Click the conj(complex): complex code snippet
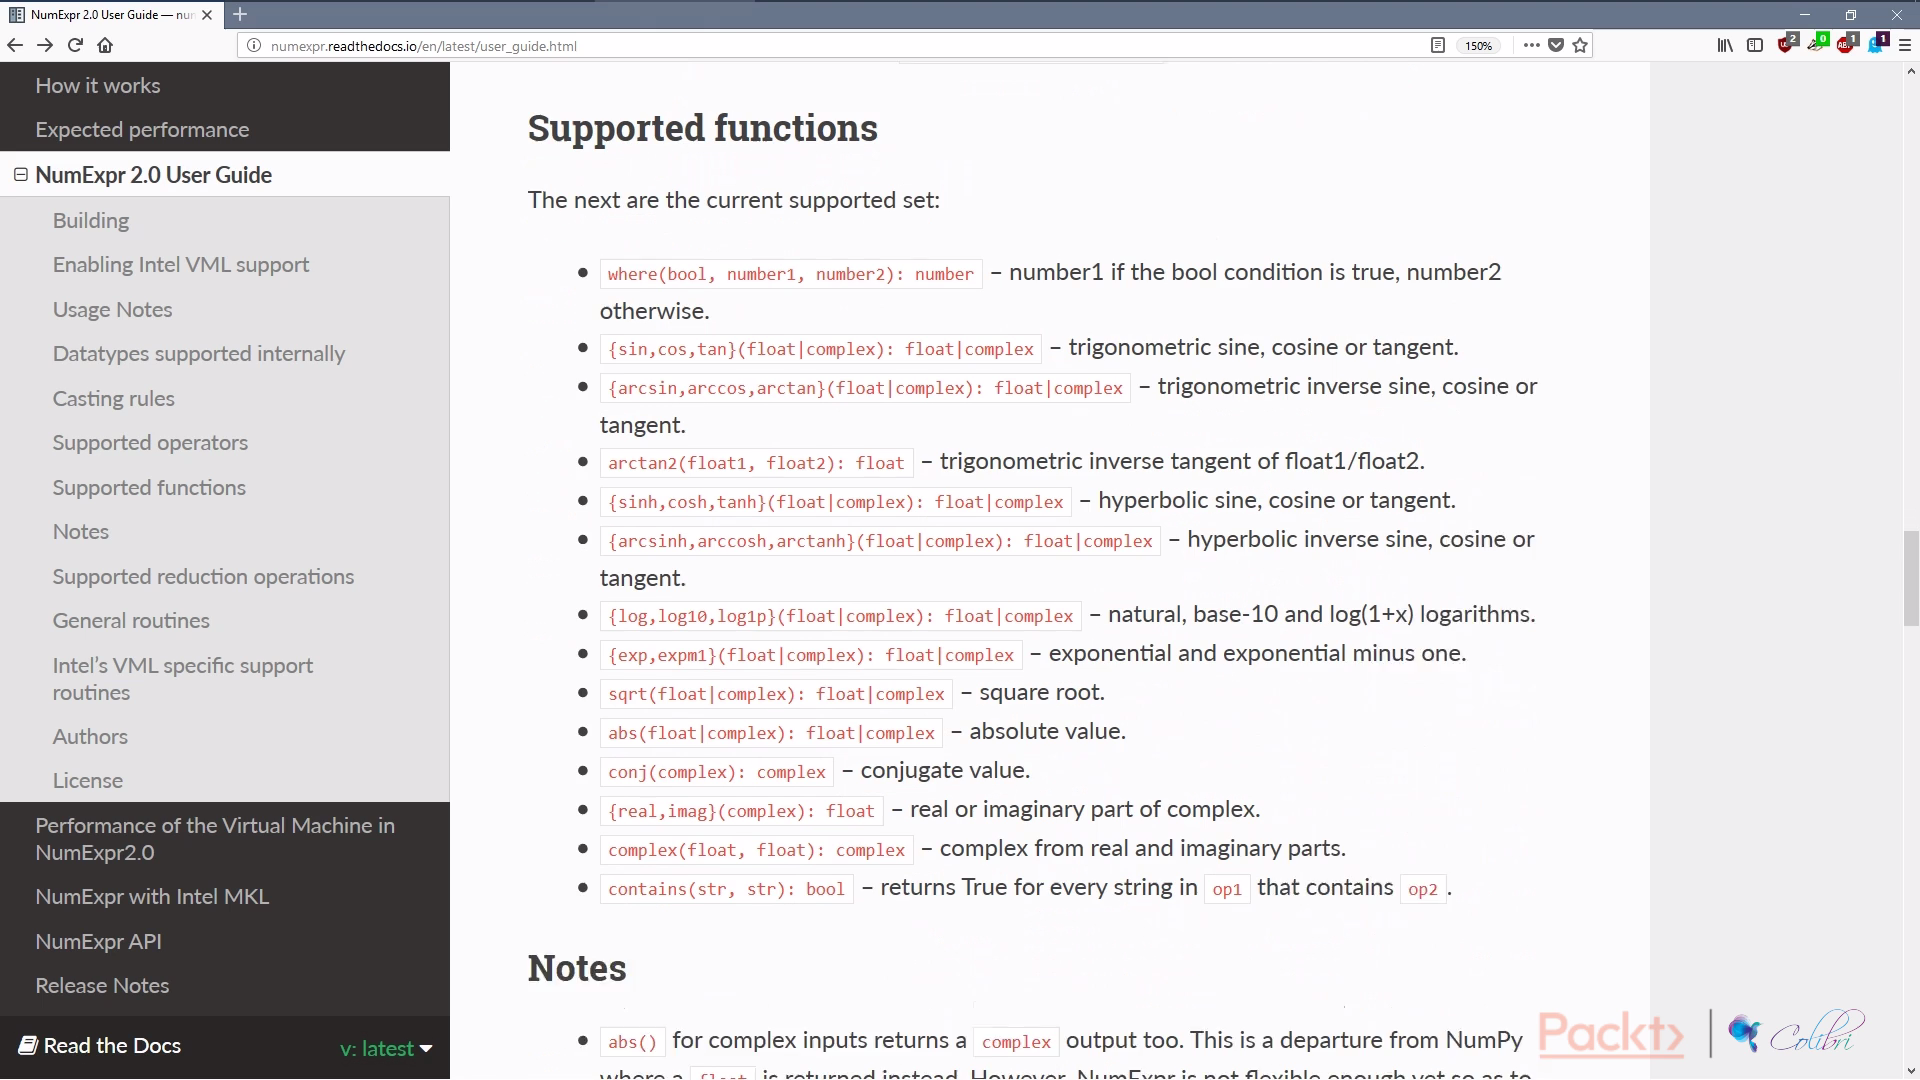The height and width of the screenshot is (1080, 1920). 717,772
